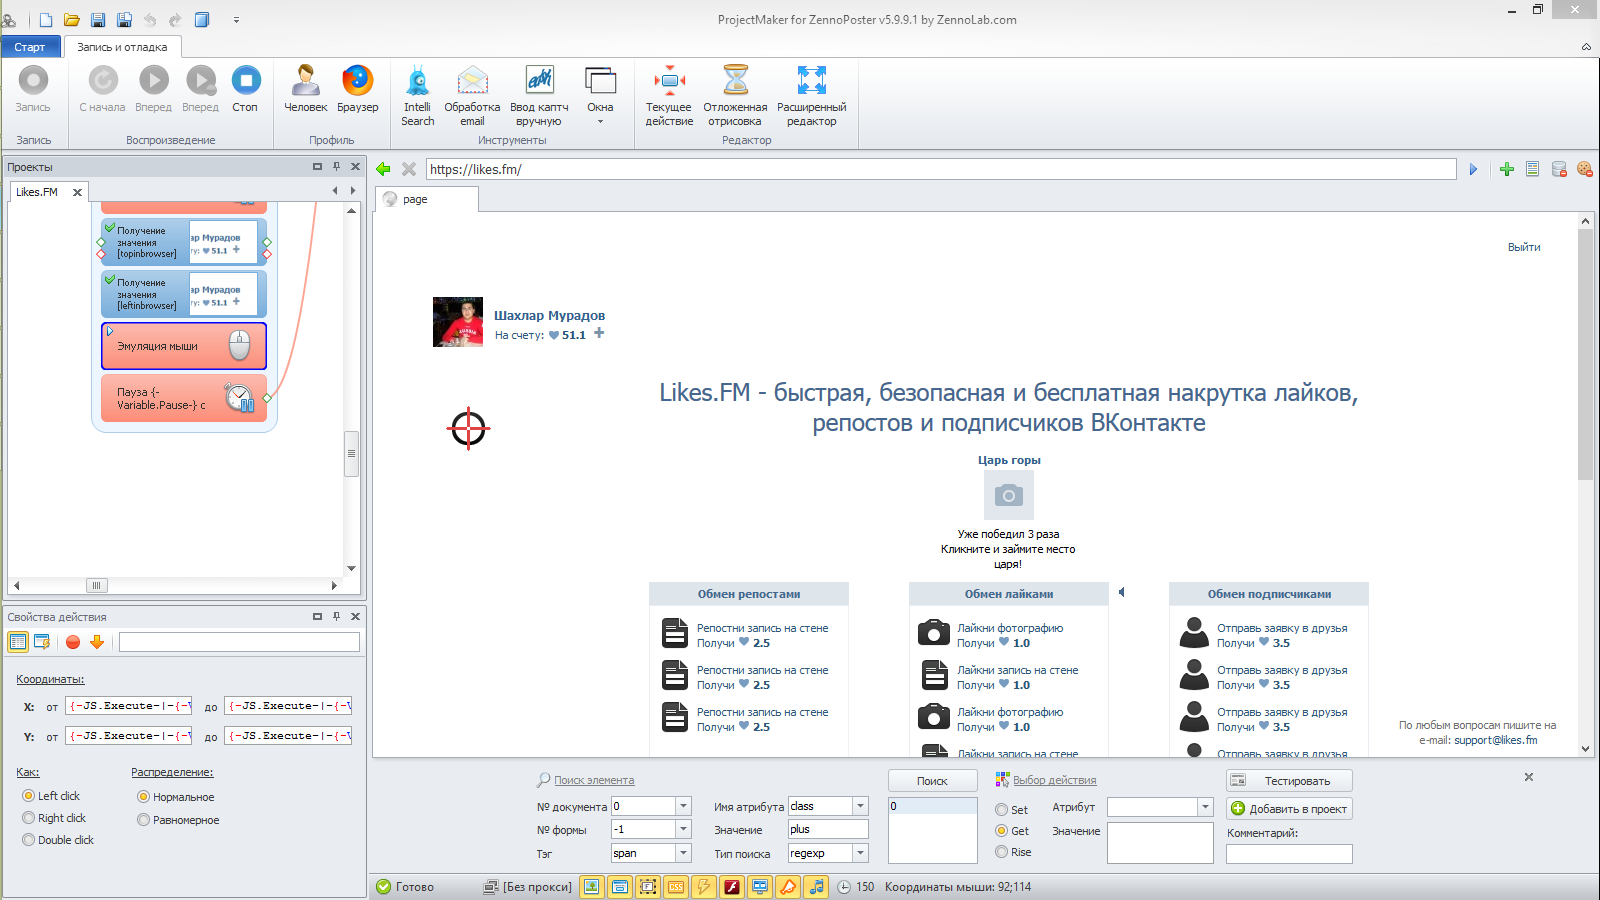Toggle the Flash plugin status bar icon

click(x=732, y=887)
